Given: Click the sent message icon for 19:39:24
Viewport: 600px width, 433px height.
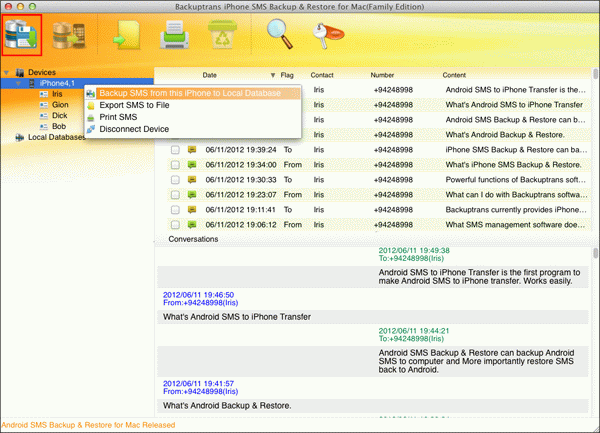Looking at the screenshot, I should pos(192,150).
